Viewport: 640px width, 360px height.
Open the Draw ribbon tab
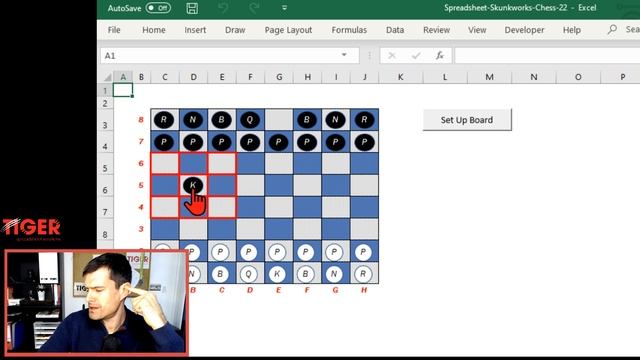pyautogui.click(x=235, y=30)
